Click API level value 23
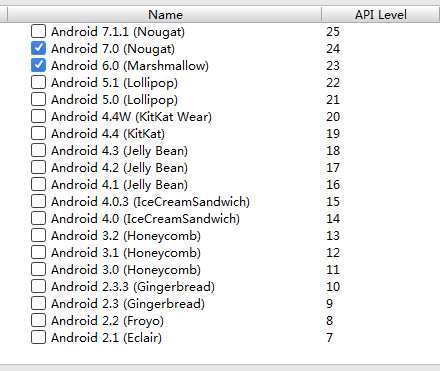Screen dimensions: 440x371 [x=333, y=66]
